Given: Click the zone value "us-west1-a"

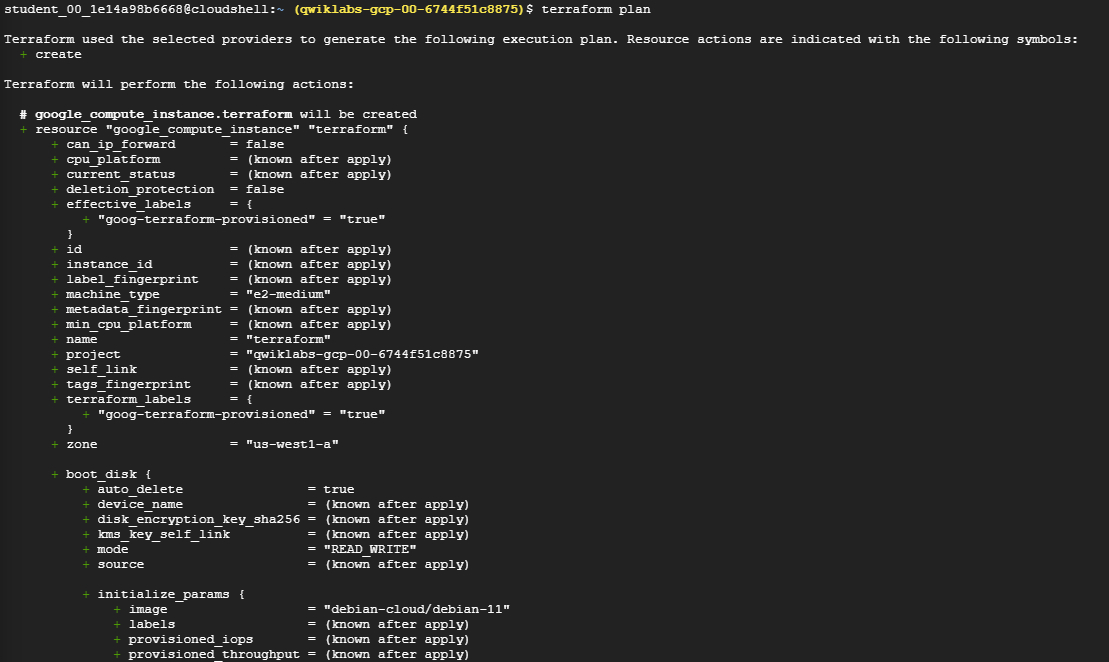Looking at the screenshot, I should (x=292, y=444).
